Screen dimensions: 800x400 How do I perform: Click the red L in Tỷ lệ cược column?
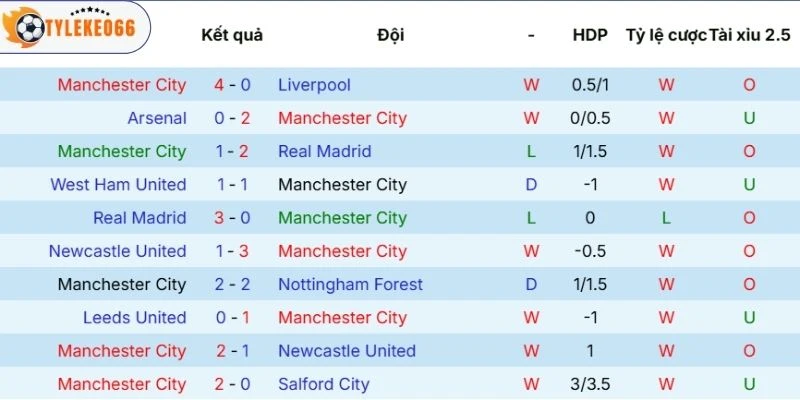[666, 218]
